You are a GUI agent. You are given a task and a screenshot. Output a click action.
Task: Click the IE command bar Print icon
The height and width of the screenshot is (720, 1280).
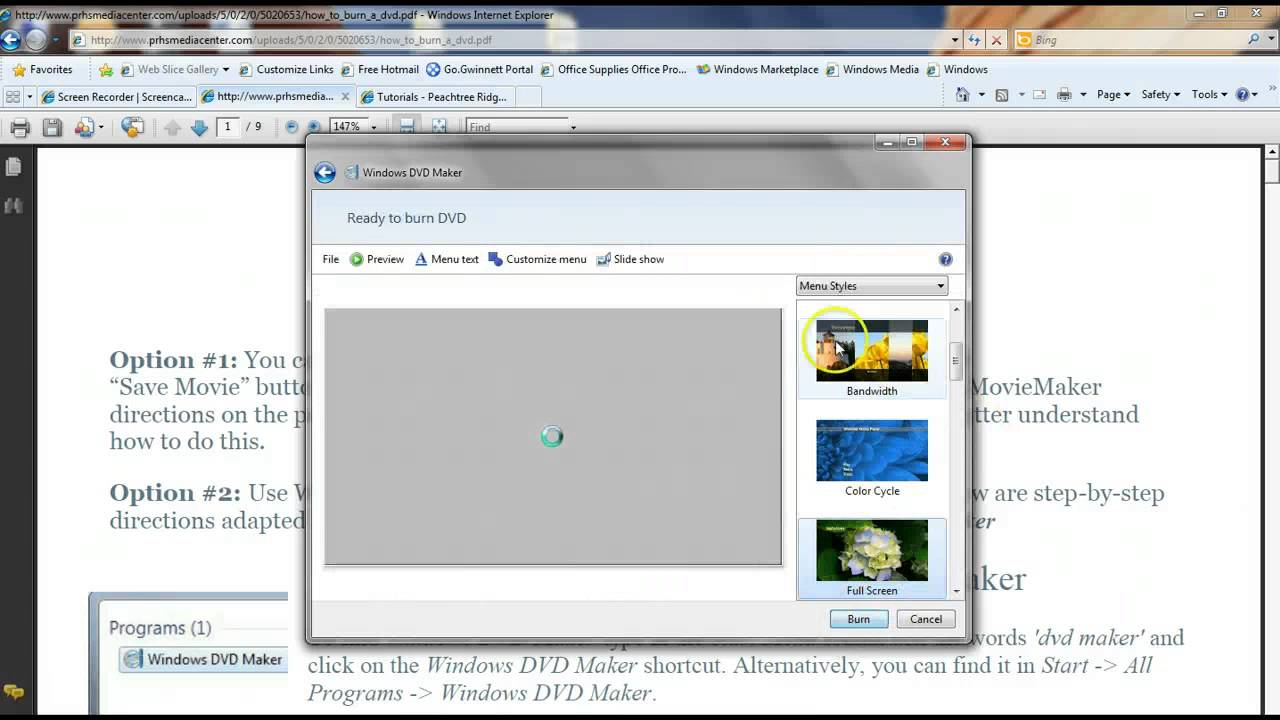1064,94
